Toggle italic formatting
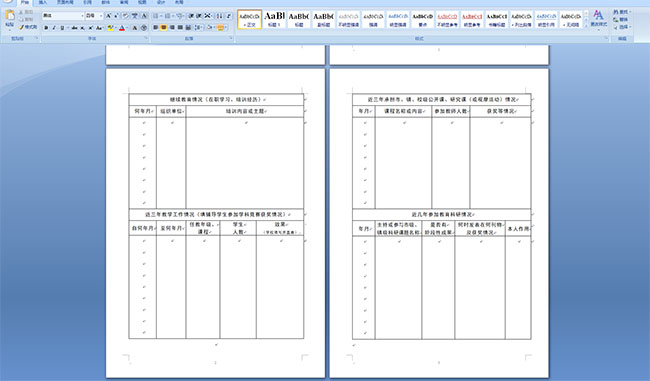Viewport: 650px width, 381px height. pos(54,28)
